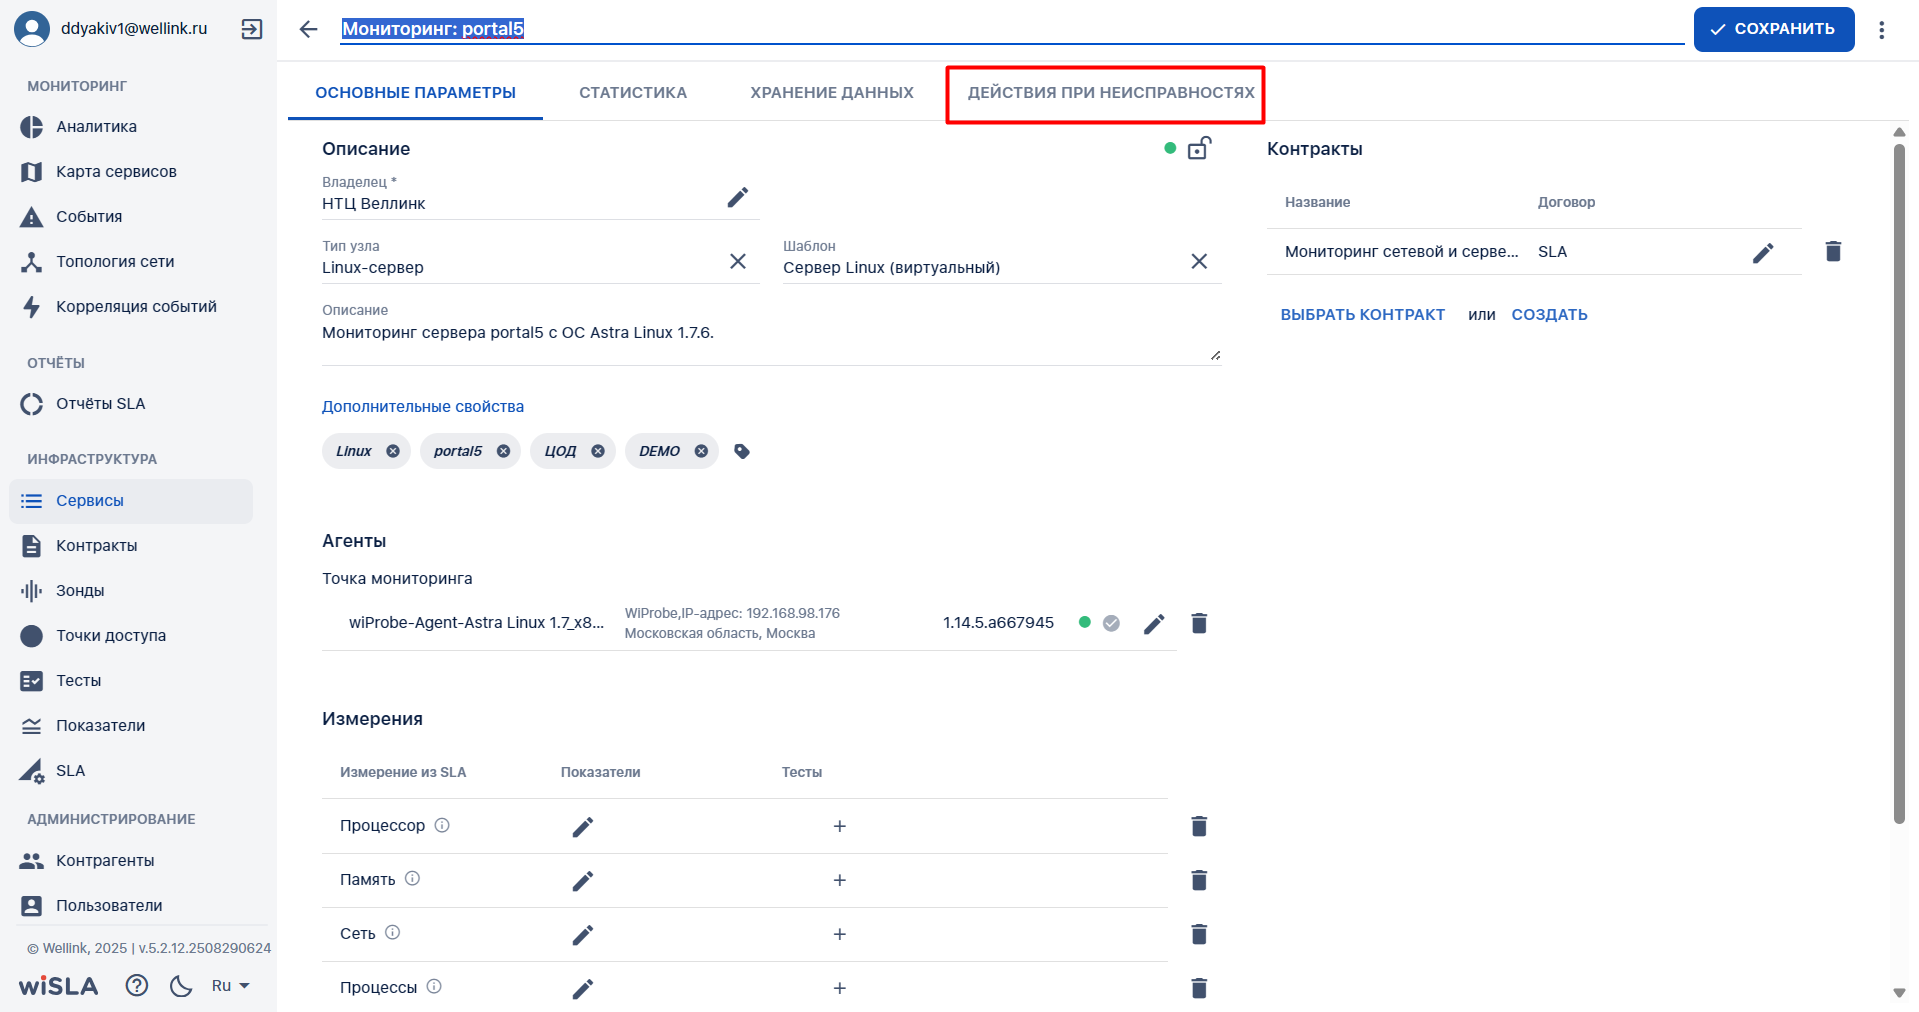Viewport: 1919px width, 1012px height.
Task: Edit the wiProbe-Agent monitoring point
Action: 1154,624
